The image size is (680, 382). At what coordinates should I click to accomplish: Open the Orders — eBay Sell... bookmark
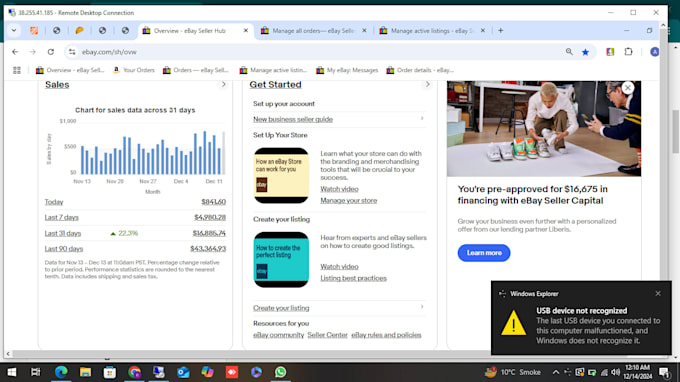[195, 70]
